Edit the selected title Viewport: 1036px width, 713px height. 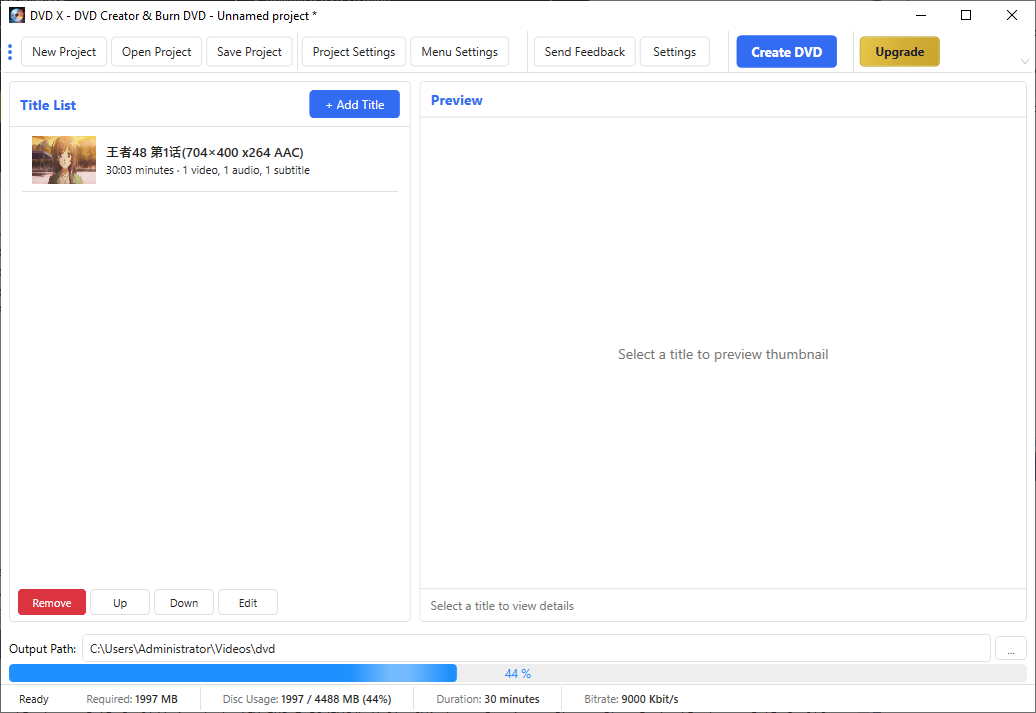click(248, 603)
